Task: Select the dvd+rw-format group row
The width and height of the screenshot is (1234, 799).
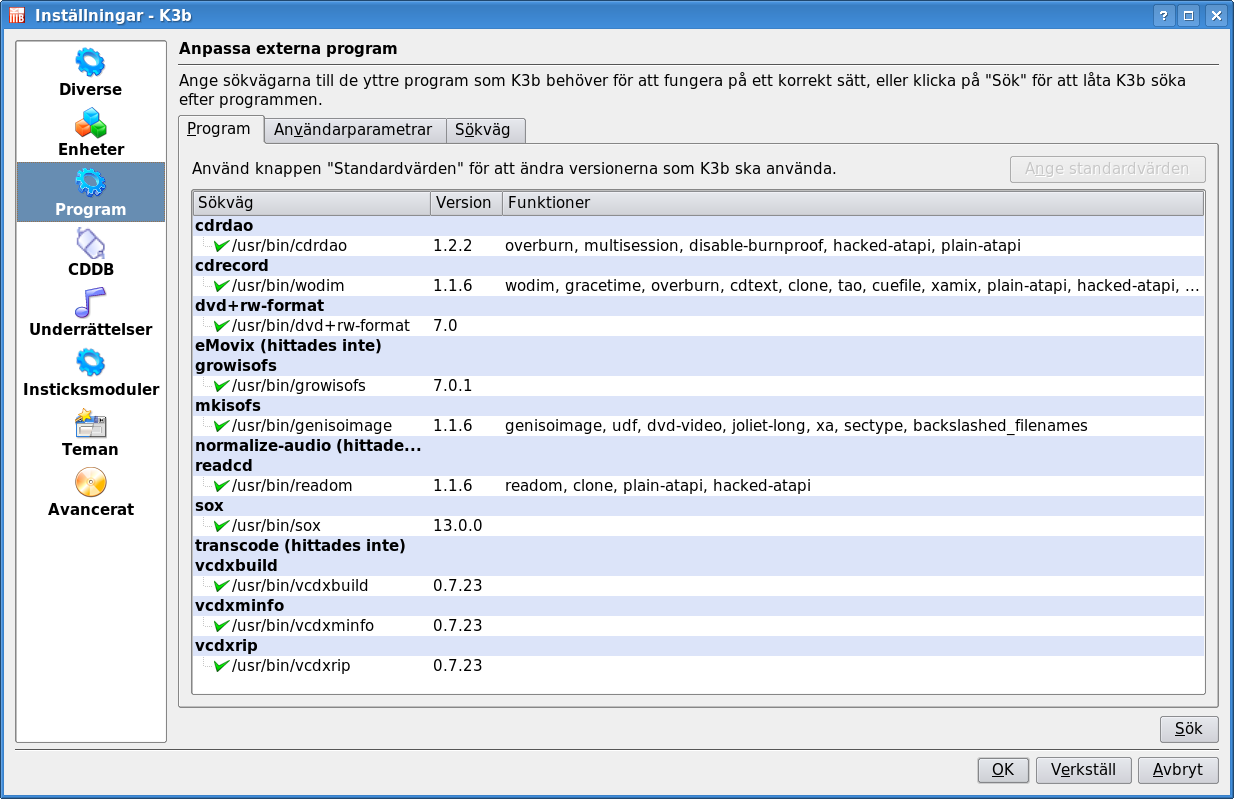Action: (x=698, y=305)
